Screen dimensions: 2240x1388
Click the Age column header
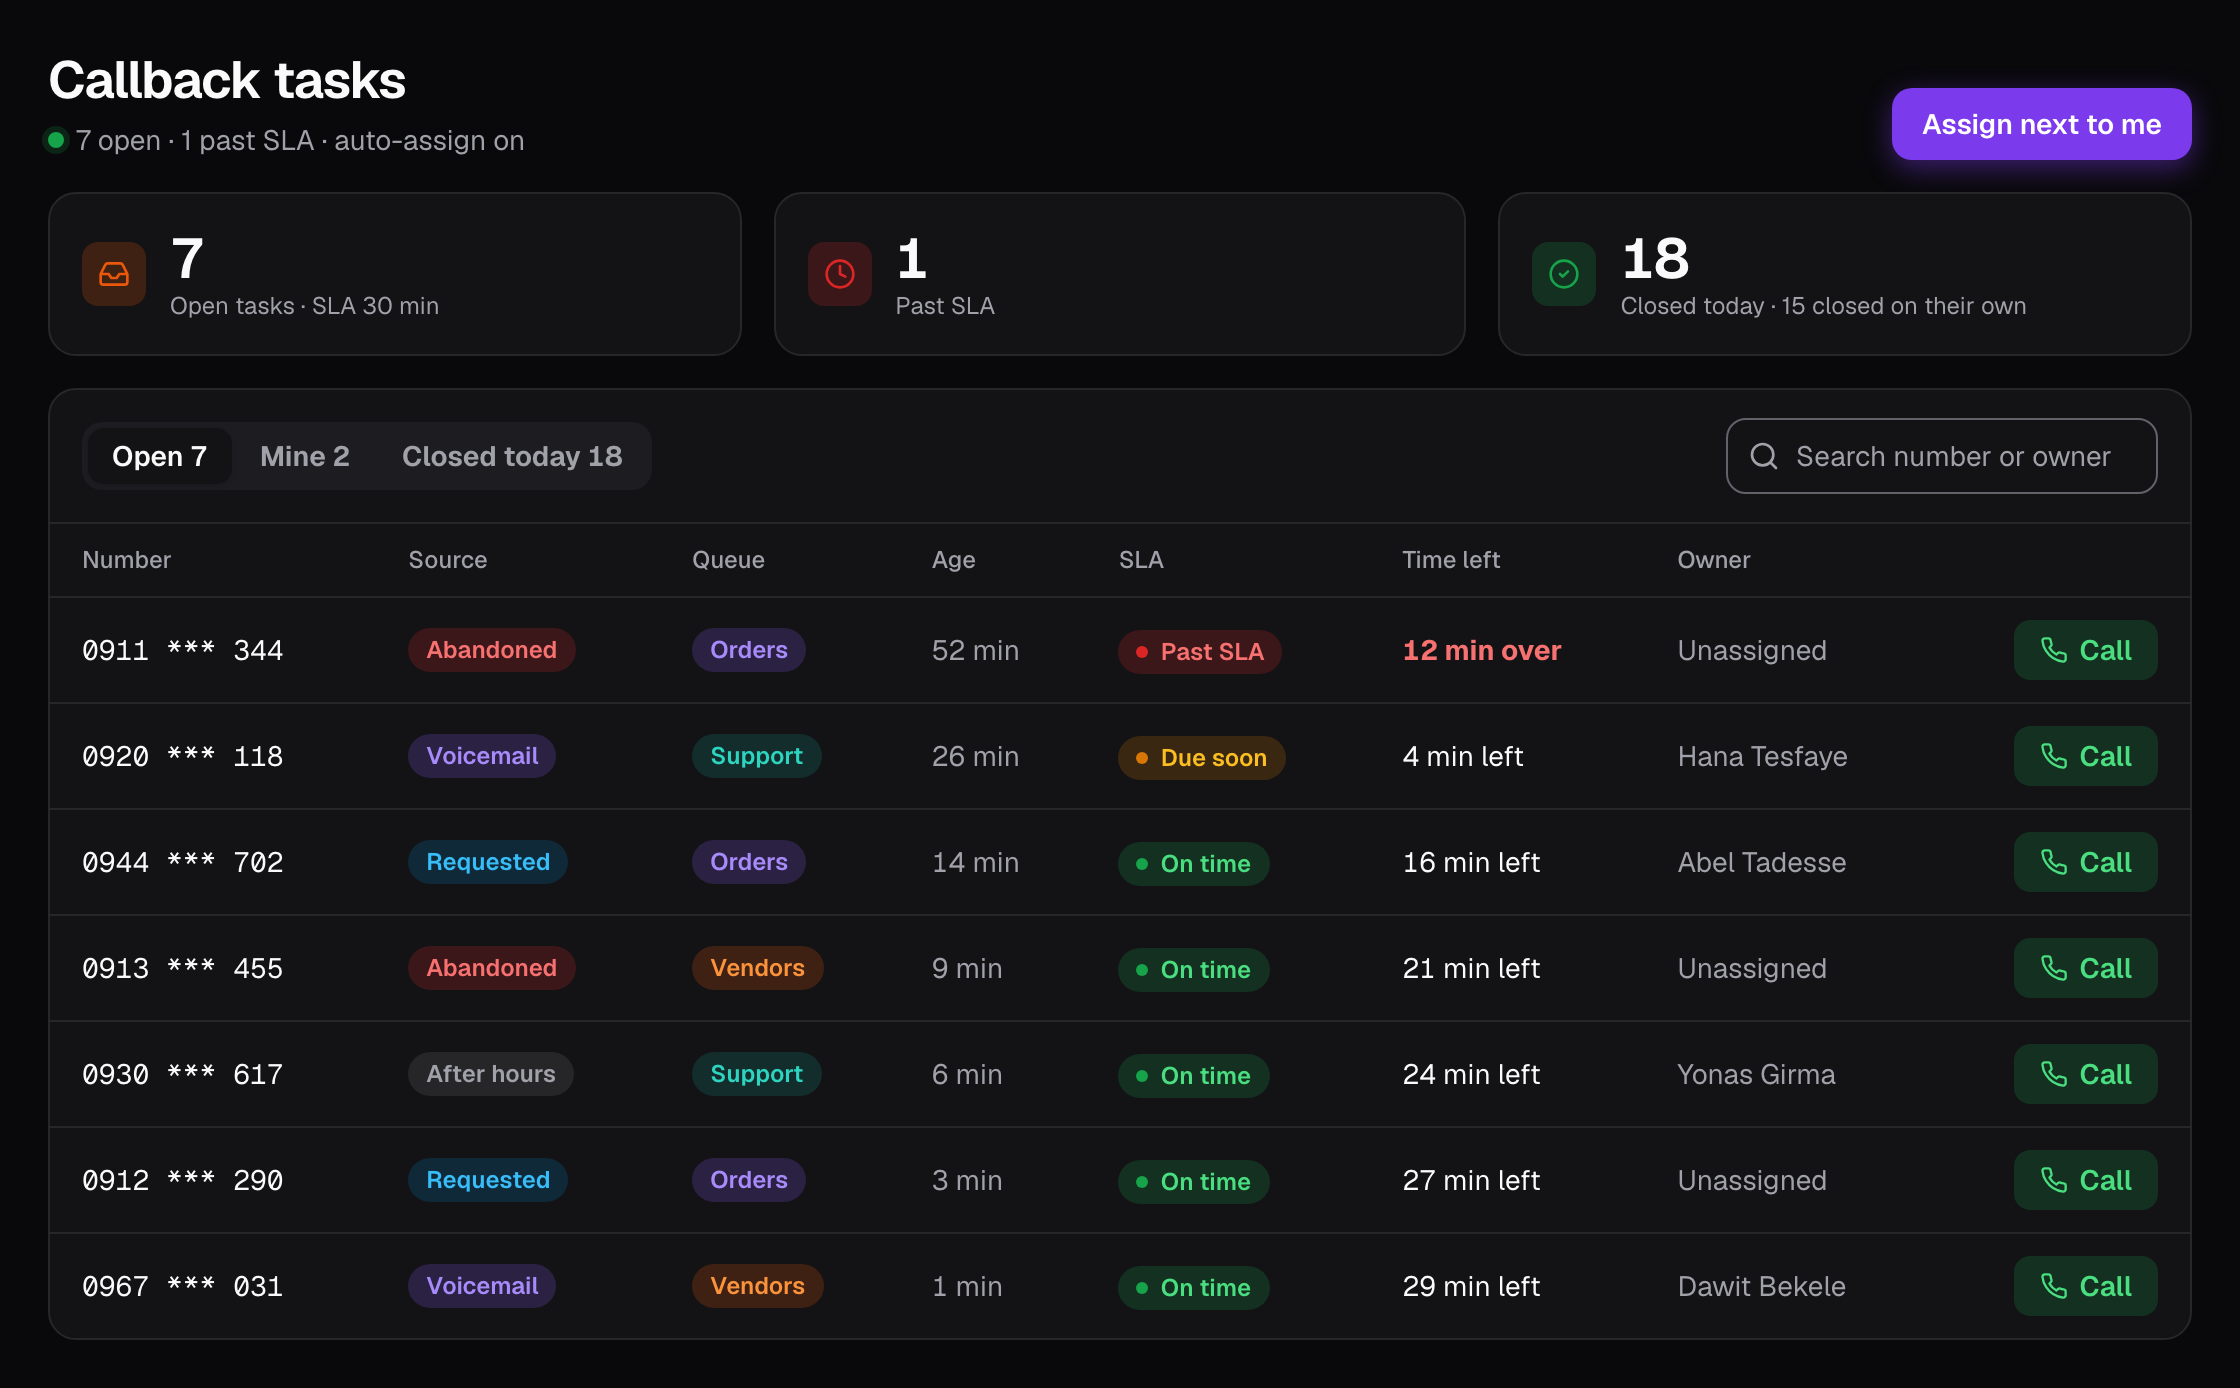click(953, 560)
